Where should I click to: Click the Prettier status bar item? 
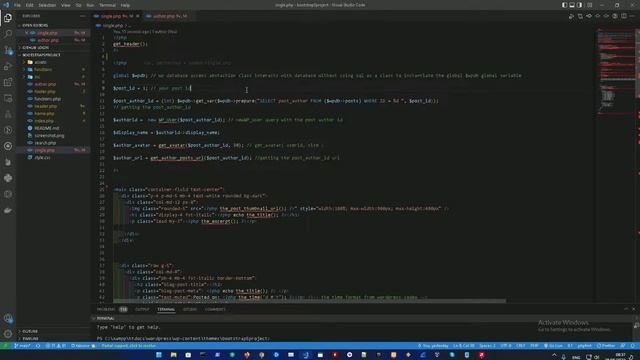coord(606,346)
